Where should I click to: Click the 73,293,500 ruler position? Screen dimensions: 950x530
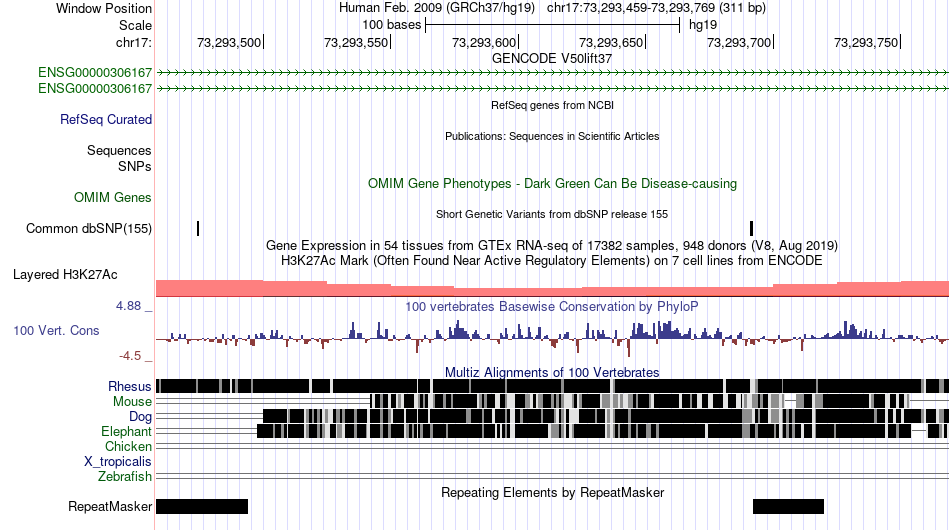[229, 42]
